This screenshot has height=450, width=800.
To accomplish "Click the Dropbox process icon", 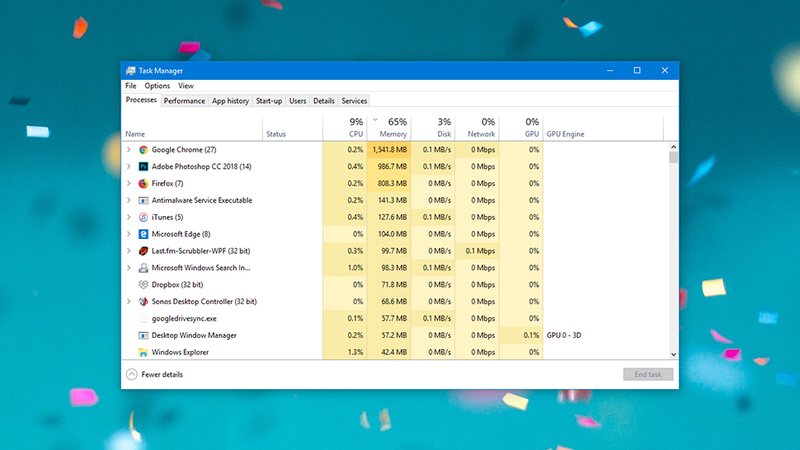I will click(x=143, y=284).
